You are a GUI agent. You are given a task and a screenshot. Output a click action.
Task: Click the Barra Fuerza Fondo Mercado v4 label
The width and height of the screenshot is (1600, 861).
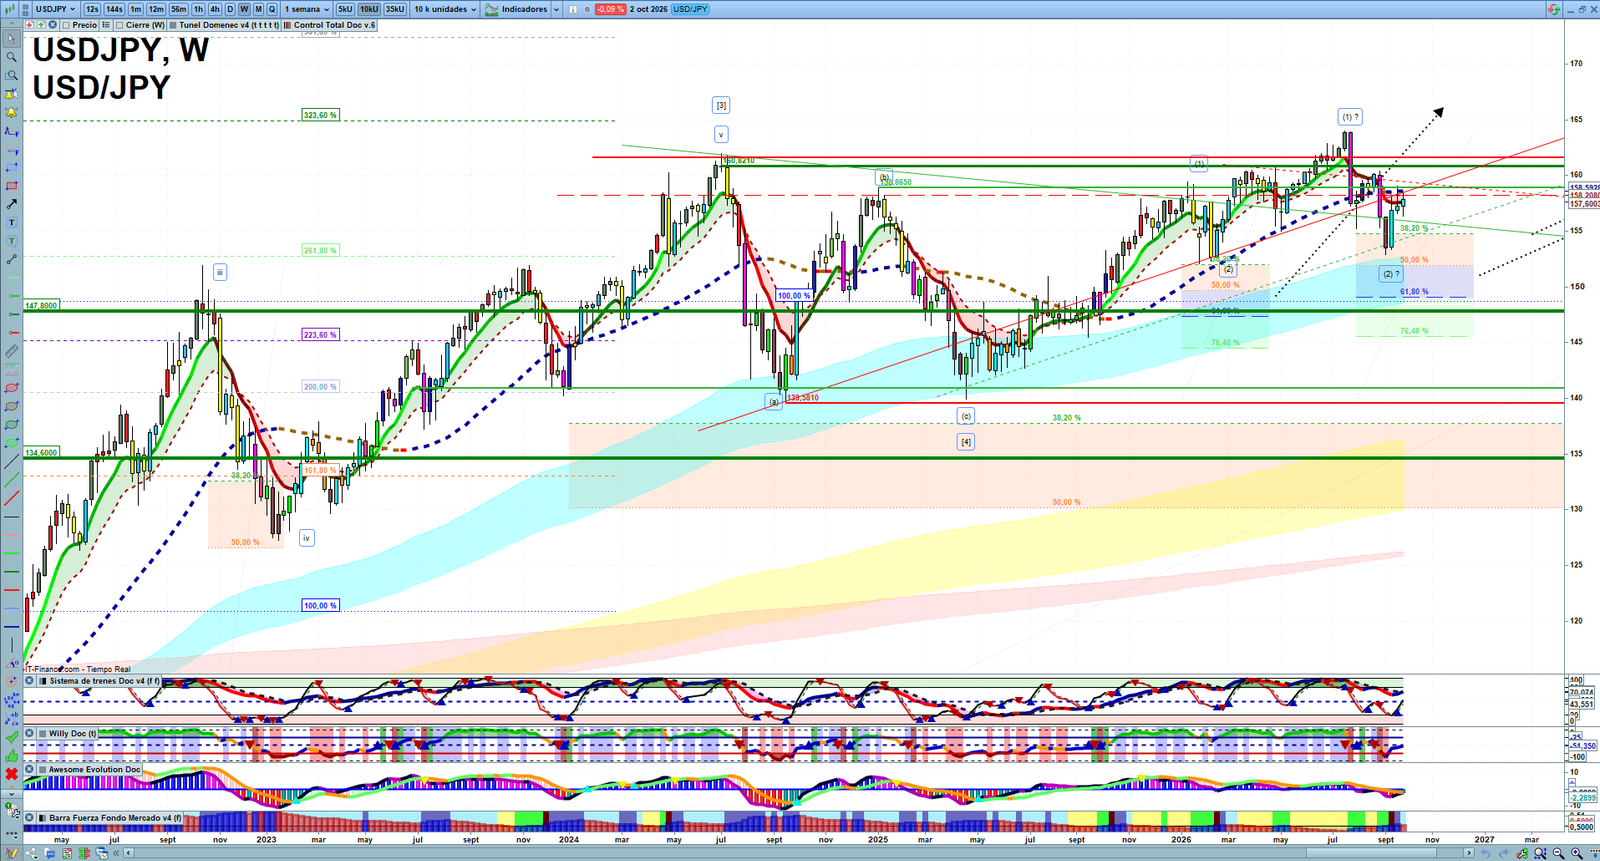point(115,818)
